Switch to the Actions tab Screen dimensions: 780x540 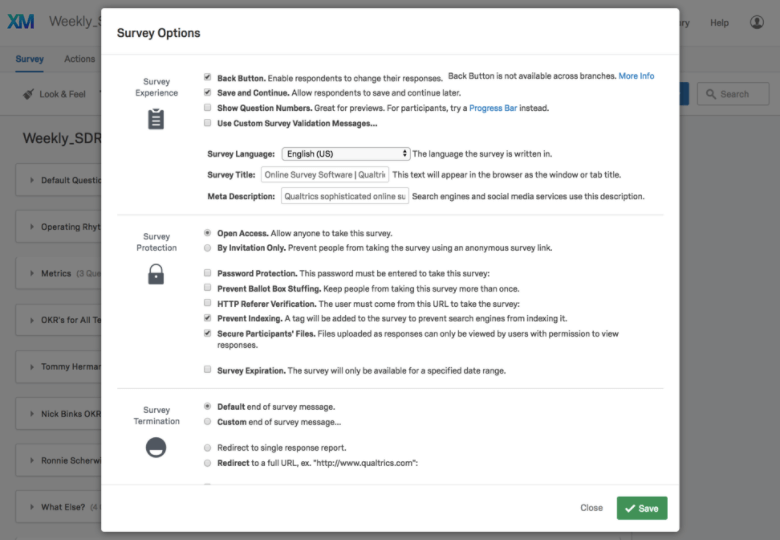click(x=80, y=59)
